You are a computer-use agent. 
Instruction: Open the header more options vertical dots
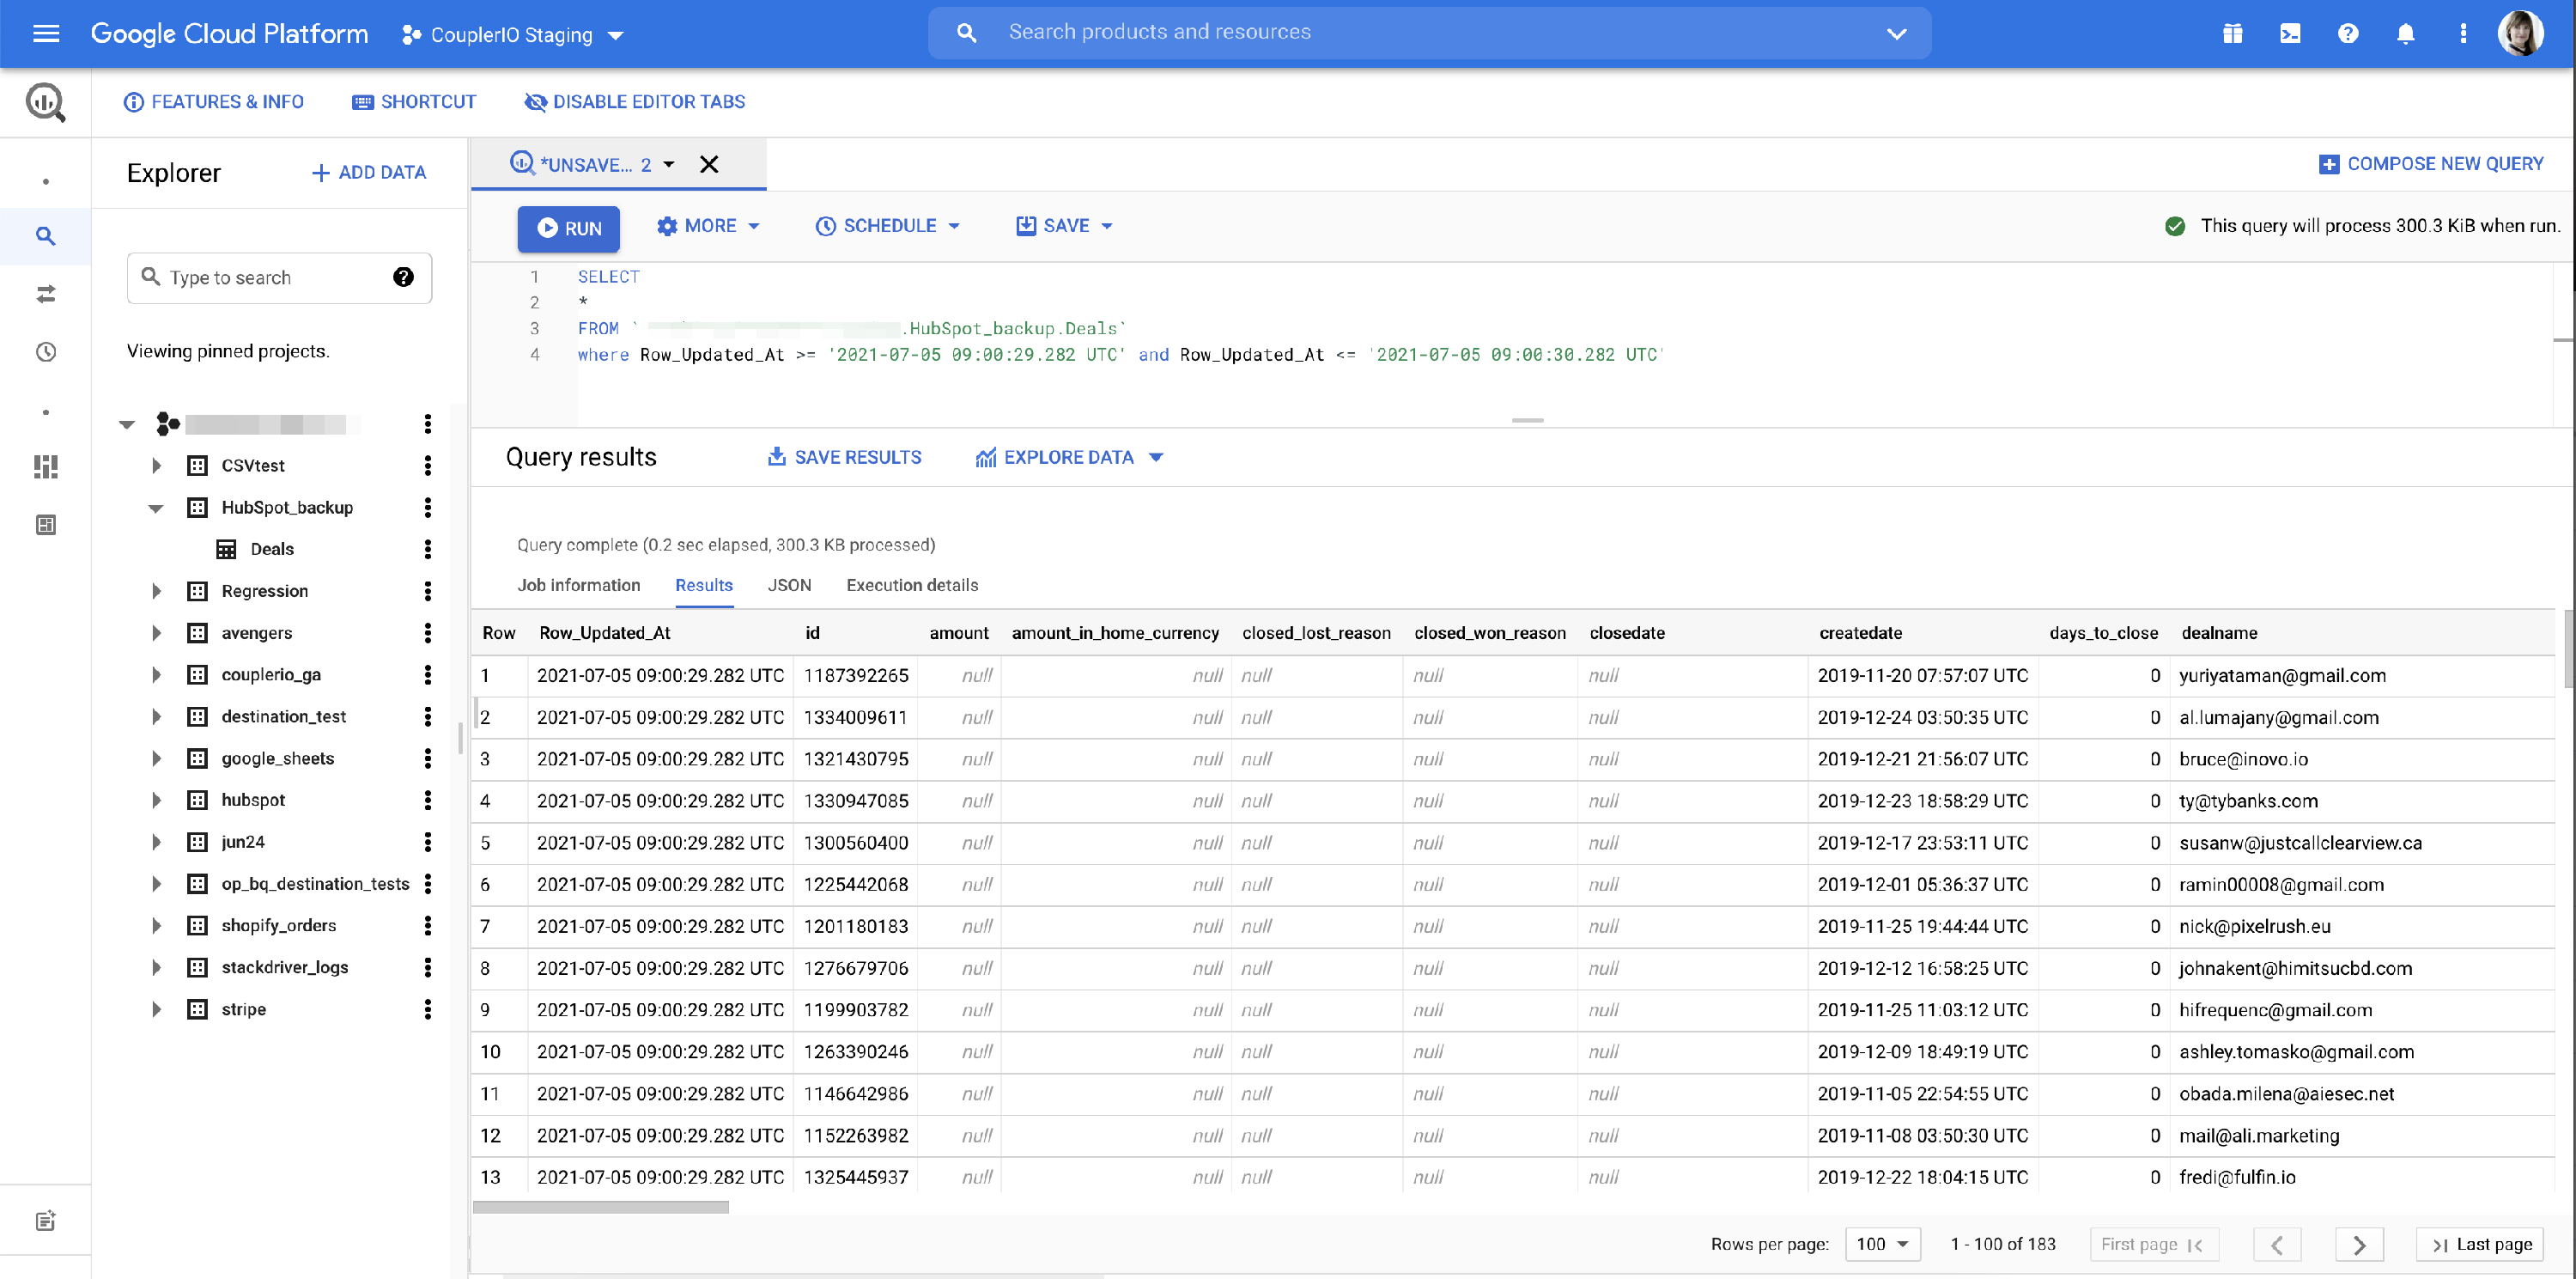(2463, 34)
